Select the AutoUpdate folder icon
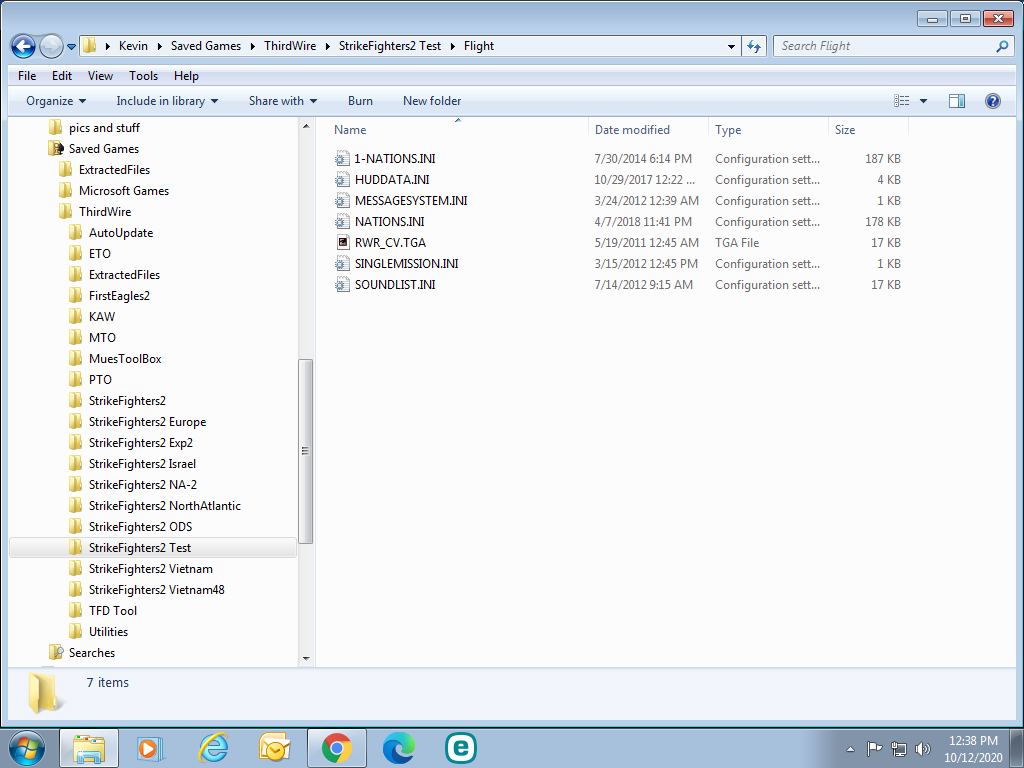The width and height of the screenshot is (1024, 768). [x=76, y=232]
